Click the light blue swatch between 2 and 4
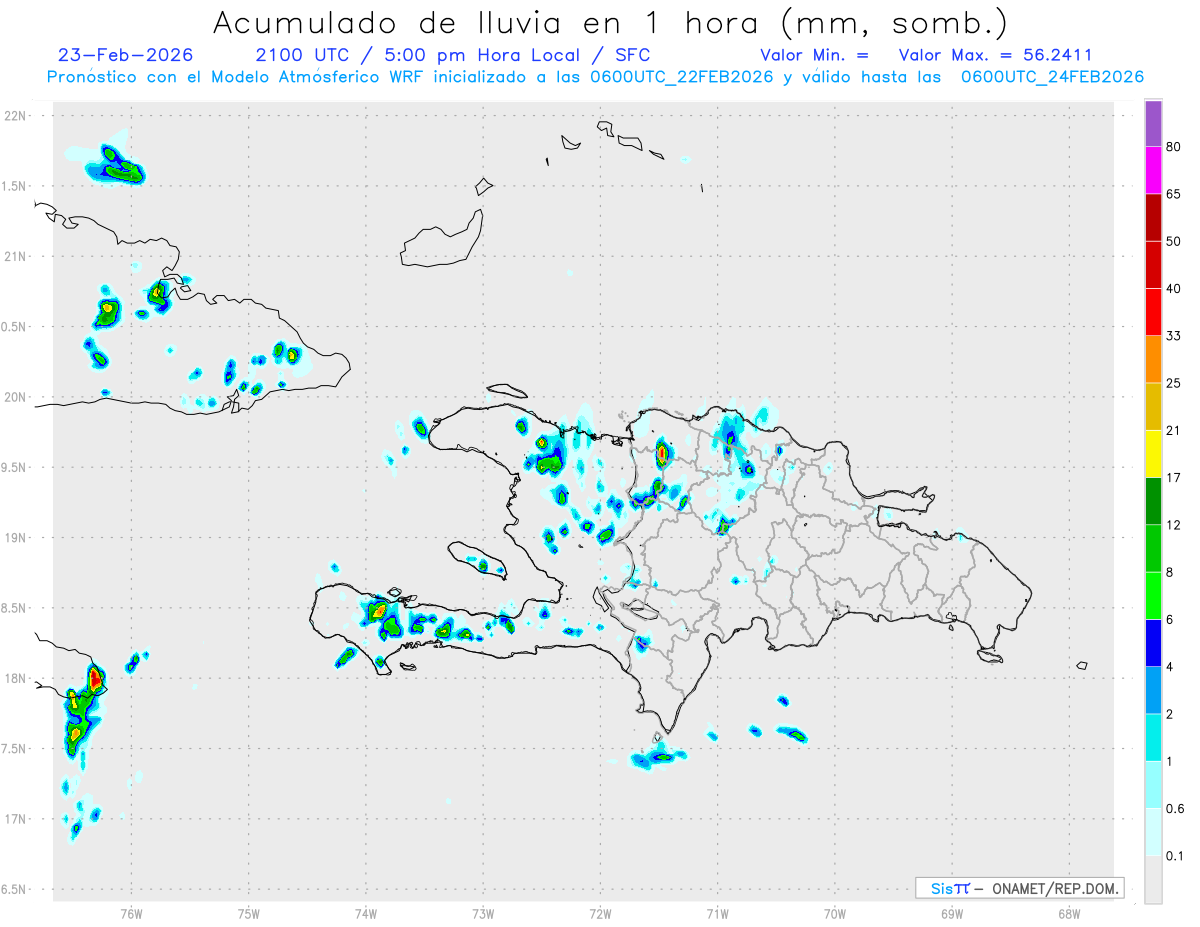This screenshot has height=927, width=1200. click(x=1153, y=690)
